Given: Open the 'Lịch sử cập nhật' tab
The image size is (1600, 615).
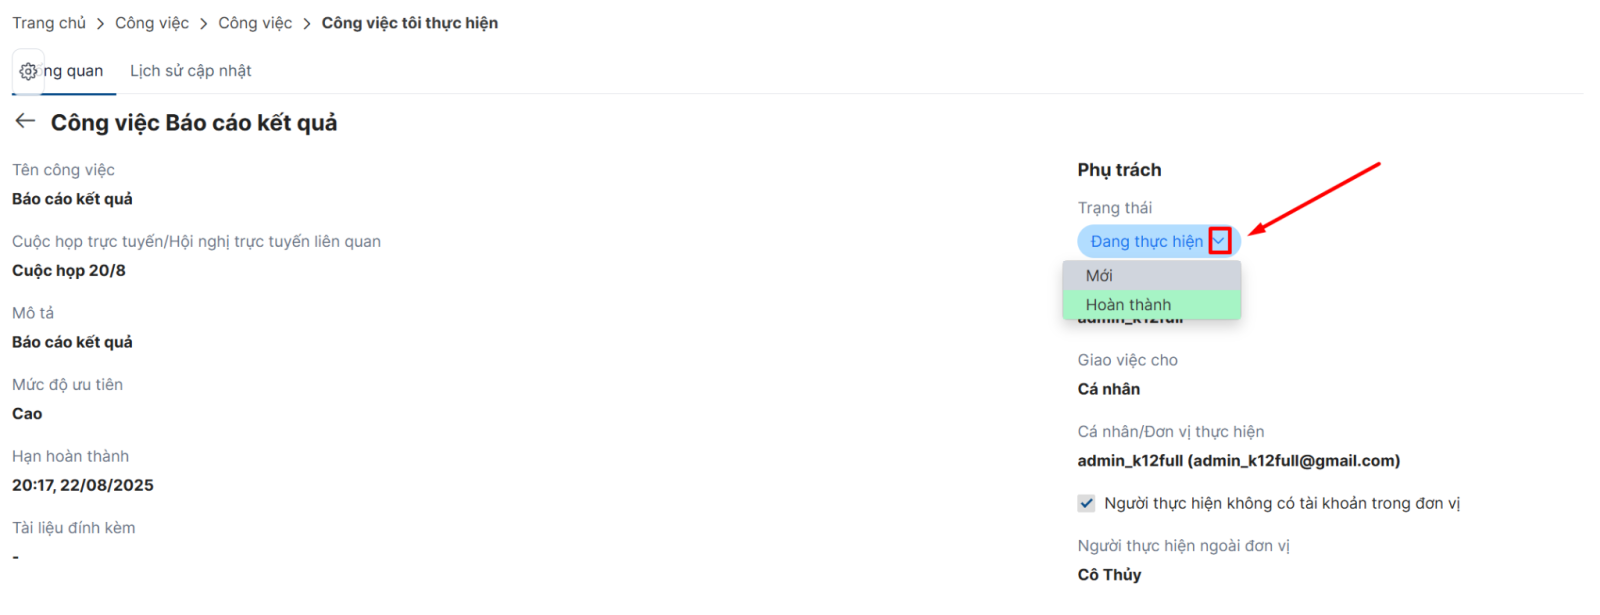Looking at the screenshot, I should click(190, 71).
